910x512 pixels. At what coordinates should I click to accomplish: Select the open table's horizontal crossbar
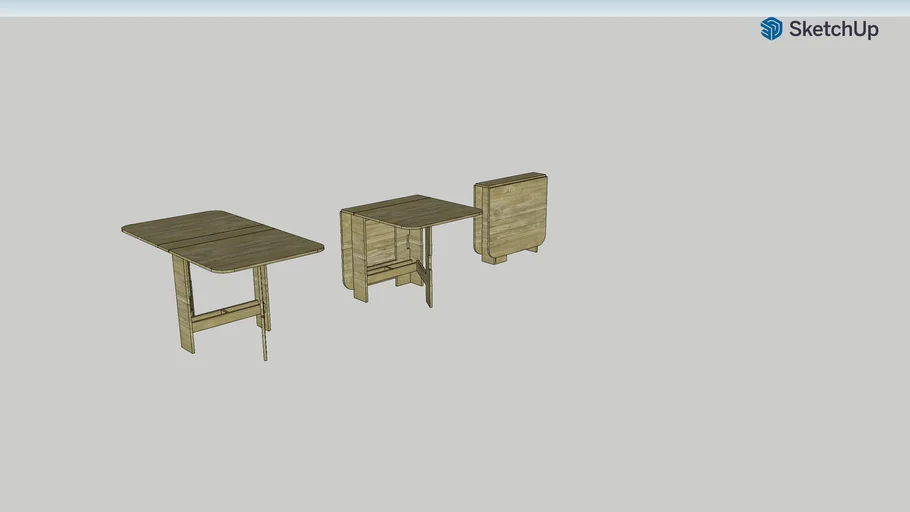pyautogui.click(x=225, y=316)
